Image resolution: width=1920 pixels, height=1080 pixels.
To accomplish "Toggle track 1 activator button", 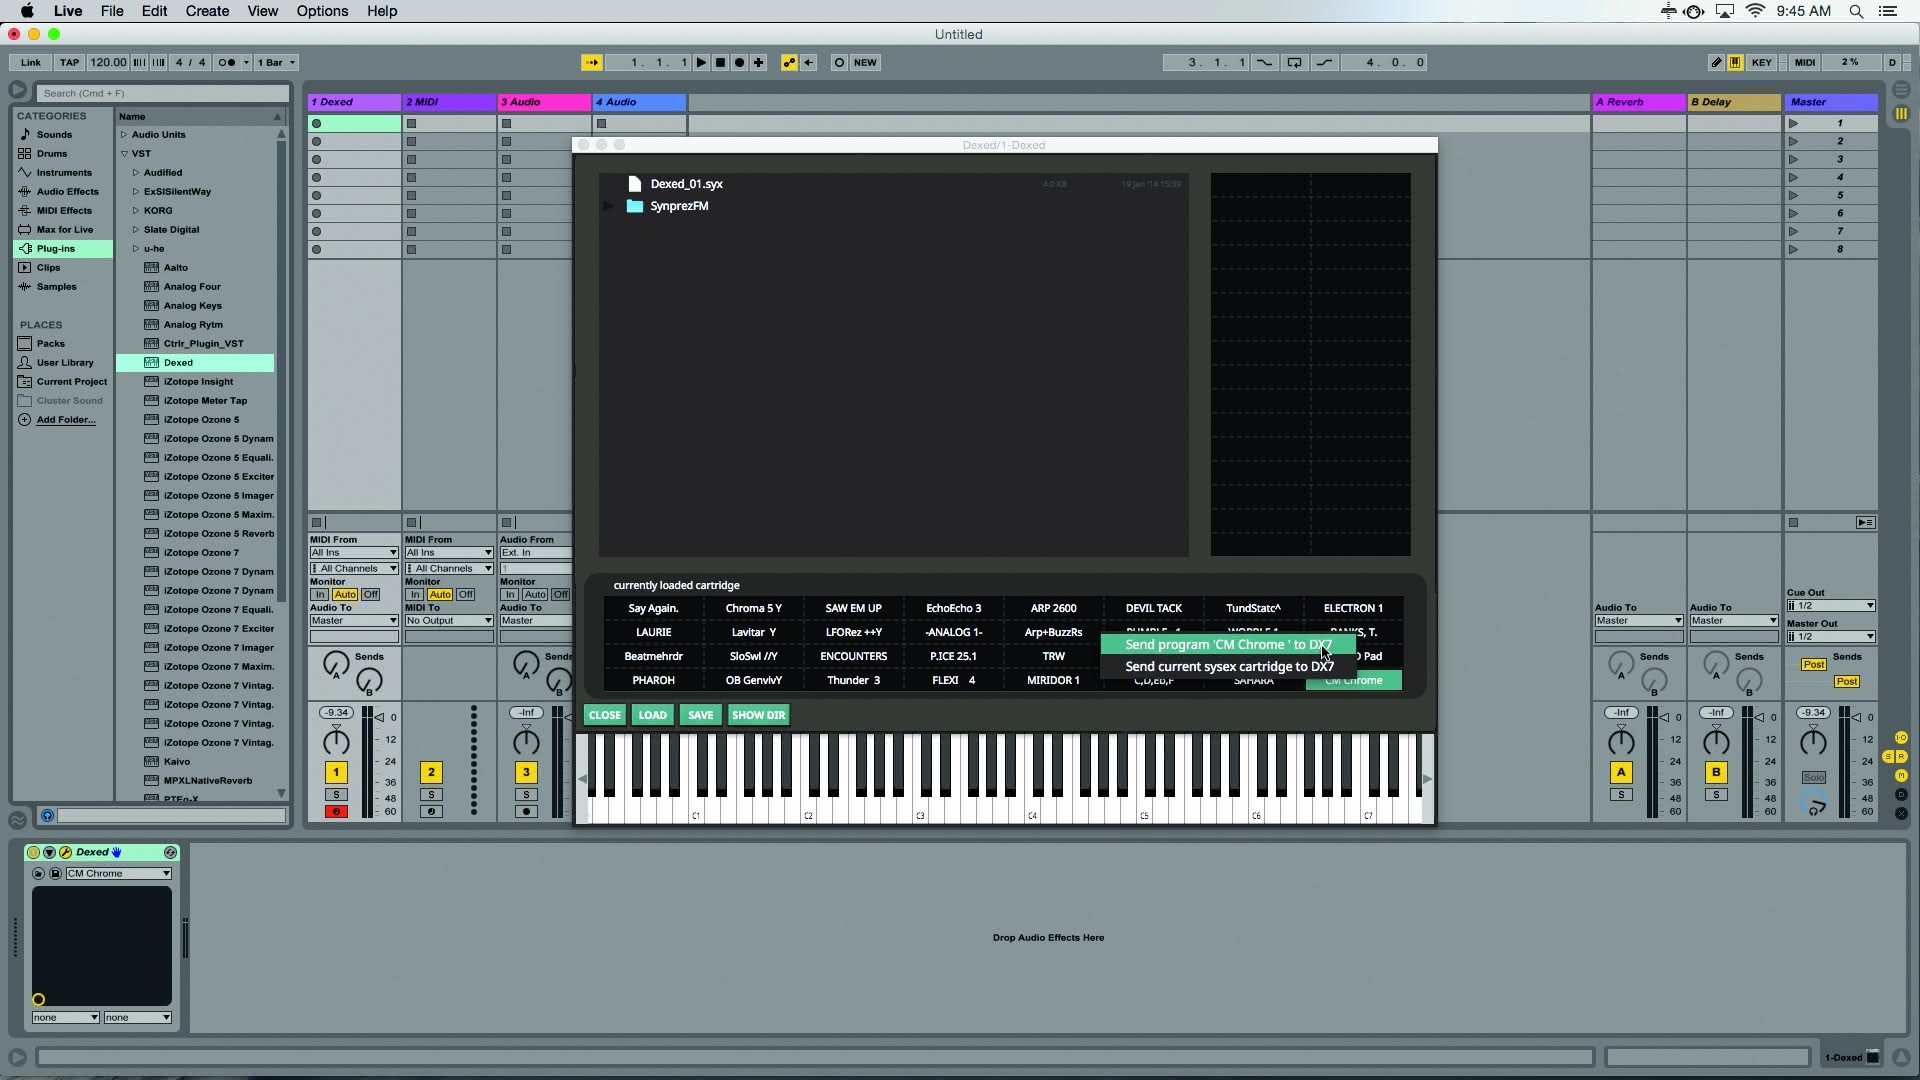I will (336, 772).
